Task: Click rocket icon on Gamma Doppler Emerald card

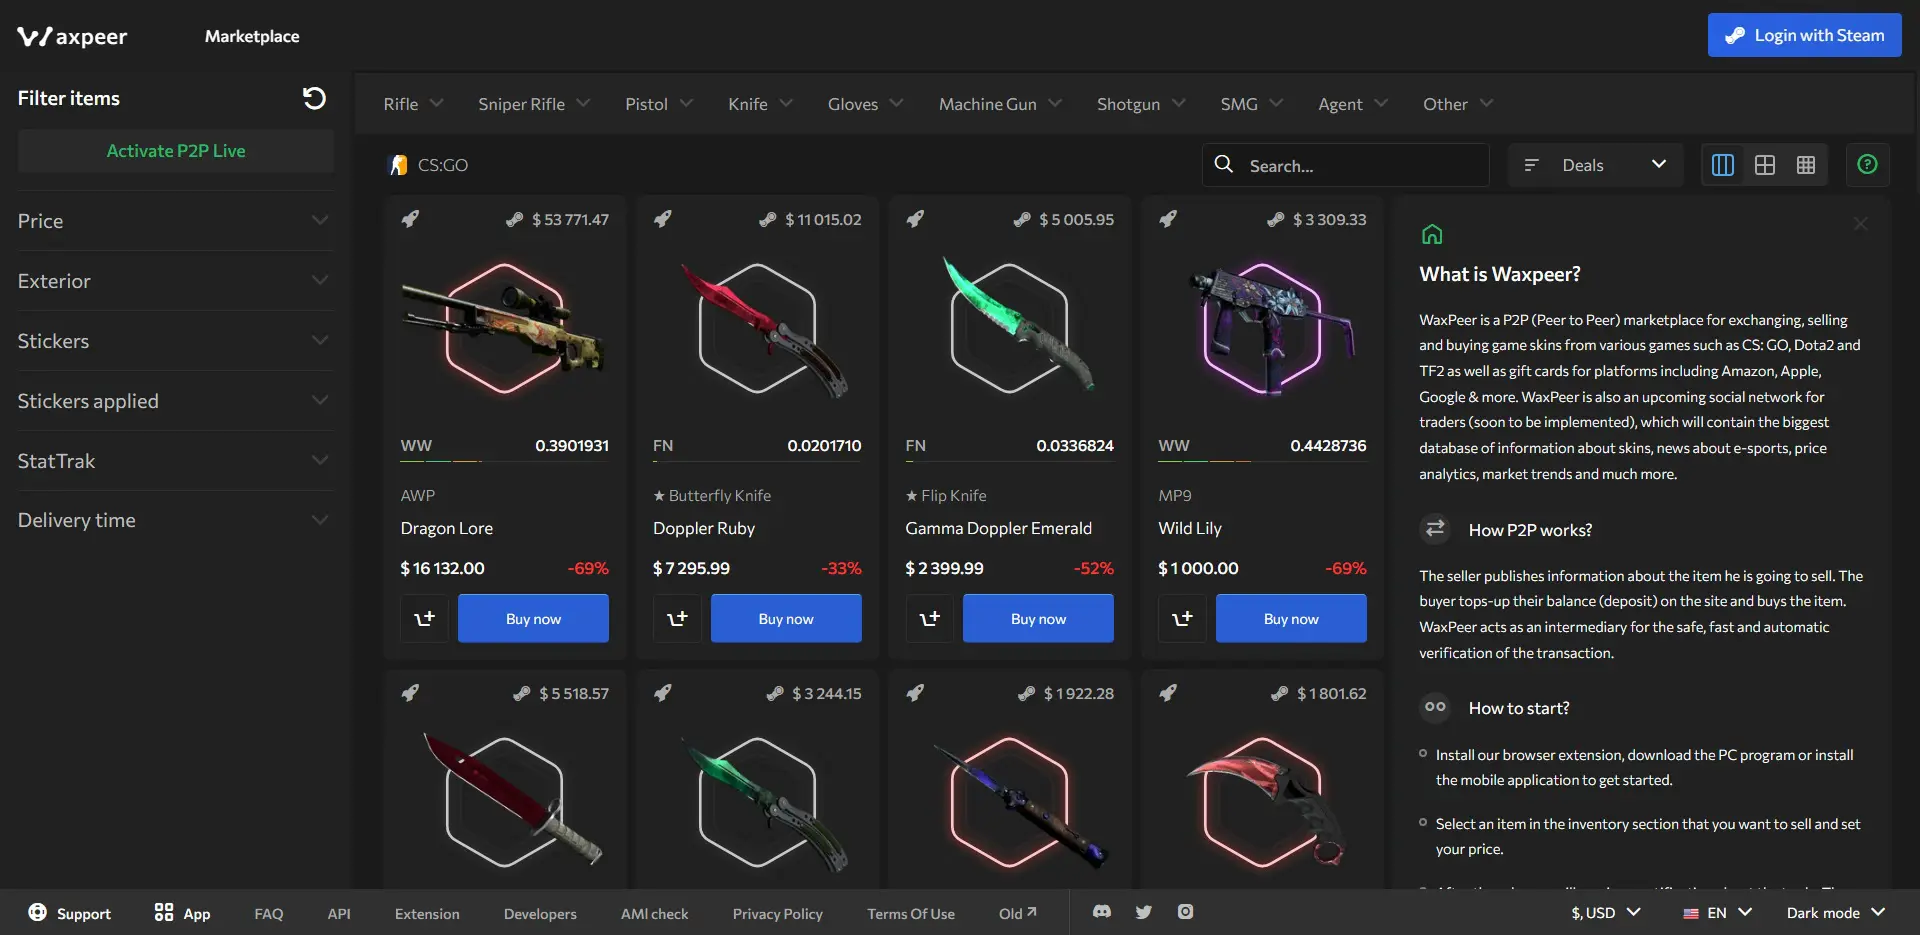Action: [915, 219]
